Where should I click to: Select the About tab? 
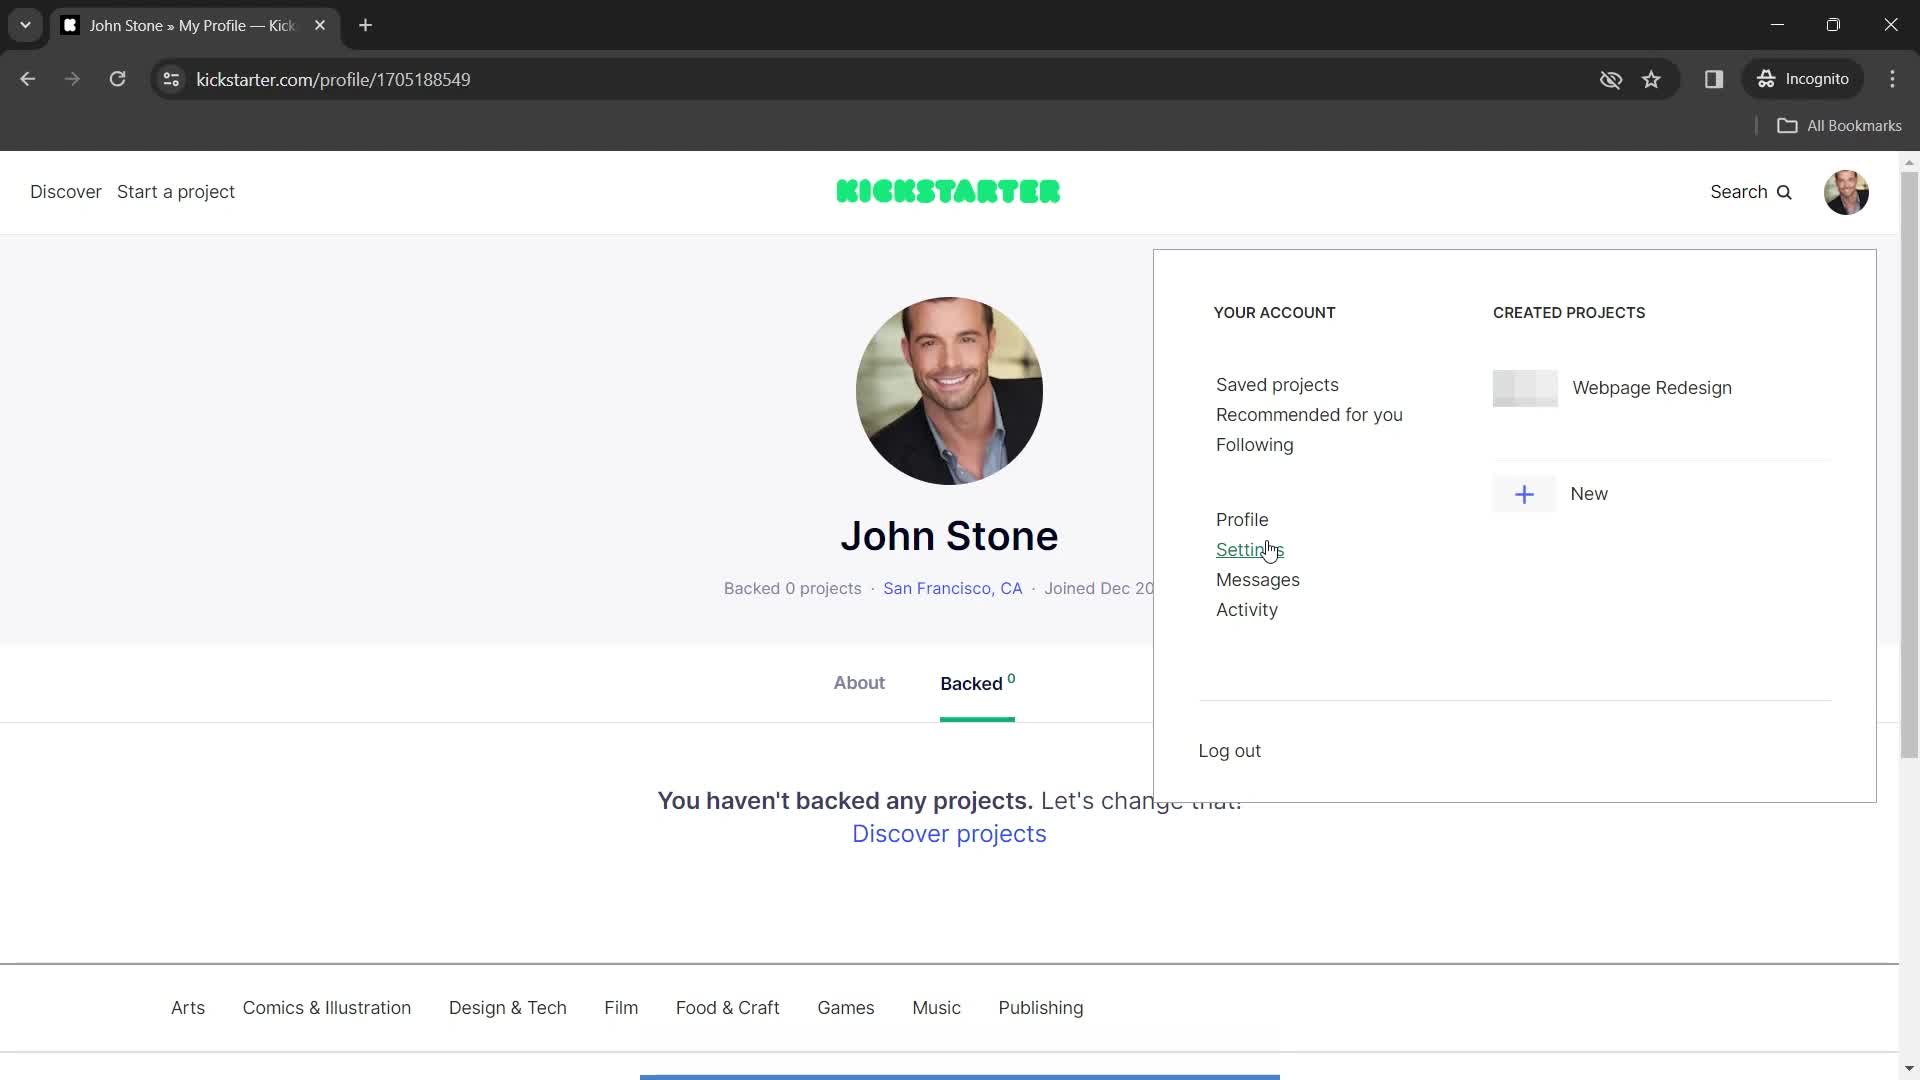pyautogui.click(x=858, y=683)
